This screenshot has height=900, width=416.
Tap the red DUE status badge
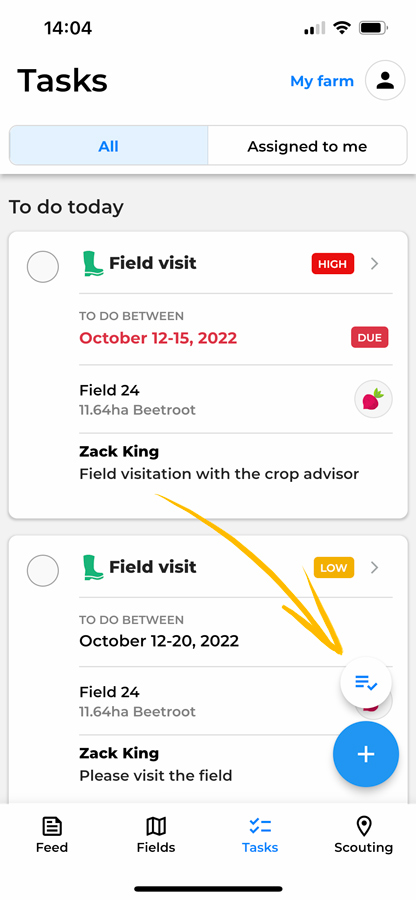370,338
